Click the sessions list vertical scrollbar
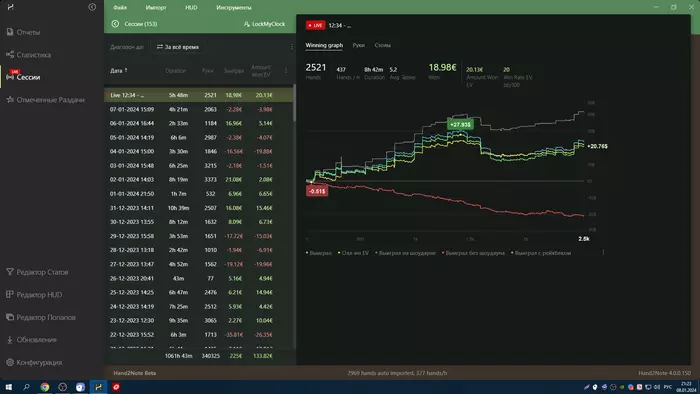 tap(294, 104)
